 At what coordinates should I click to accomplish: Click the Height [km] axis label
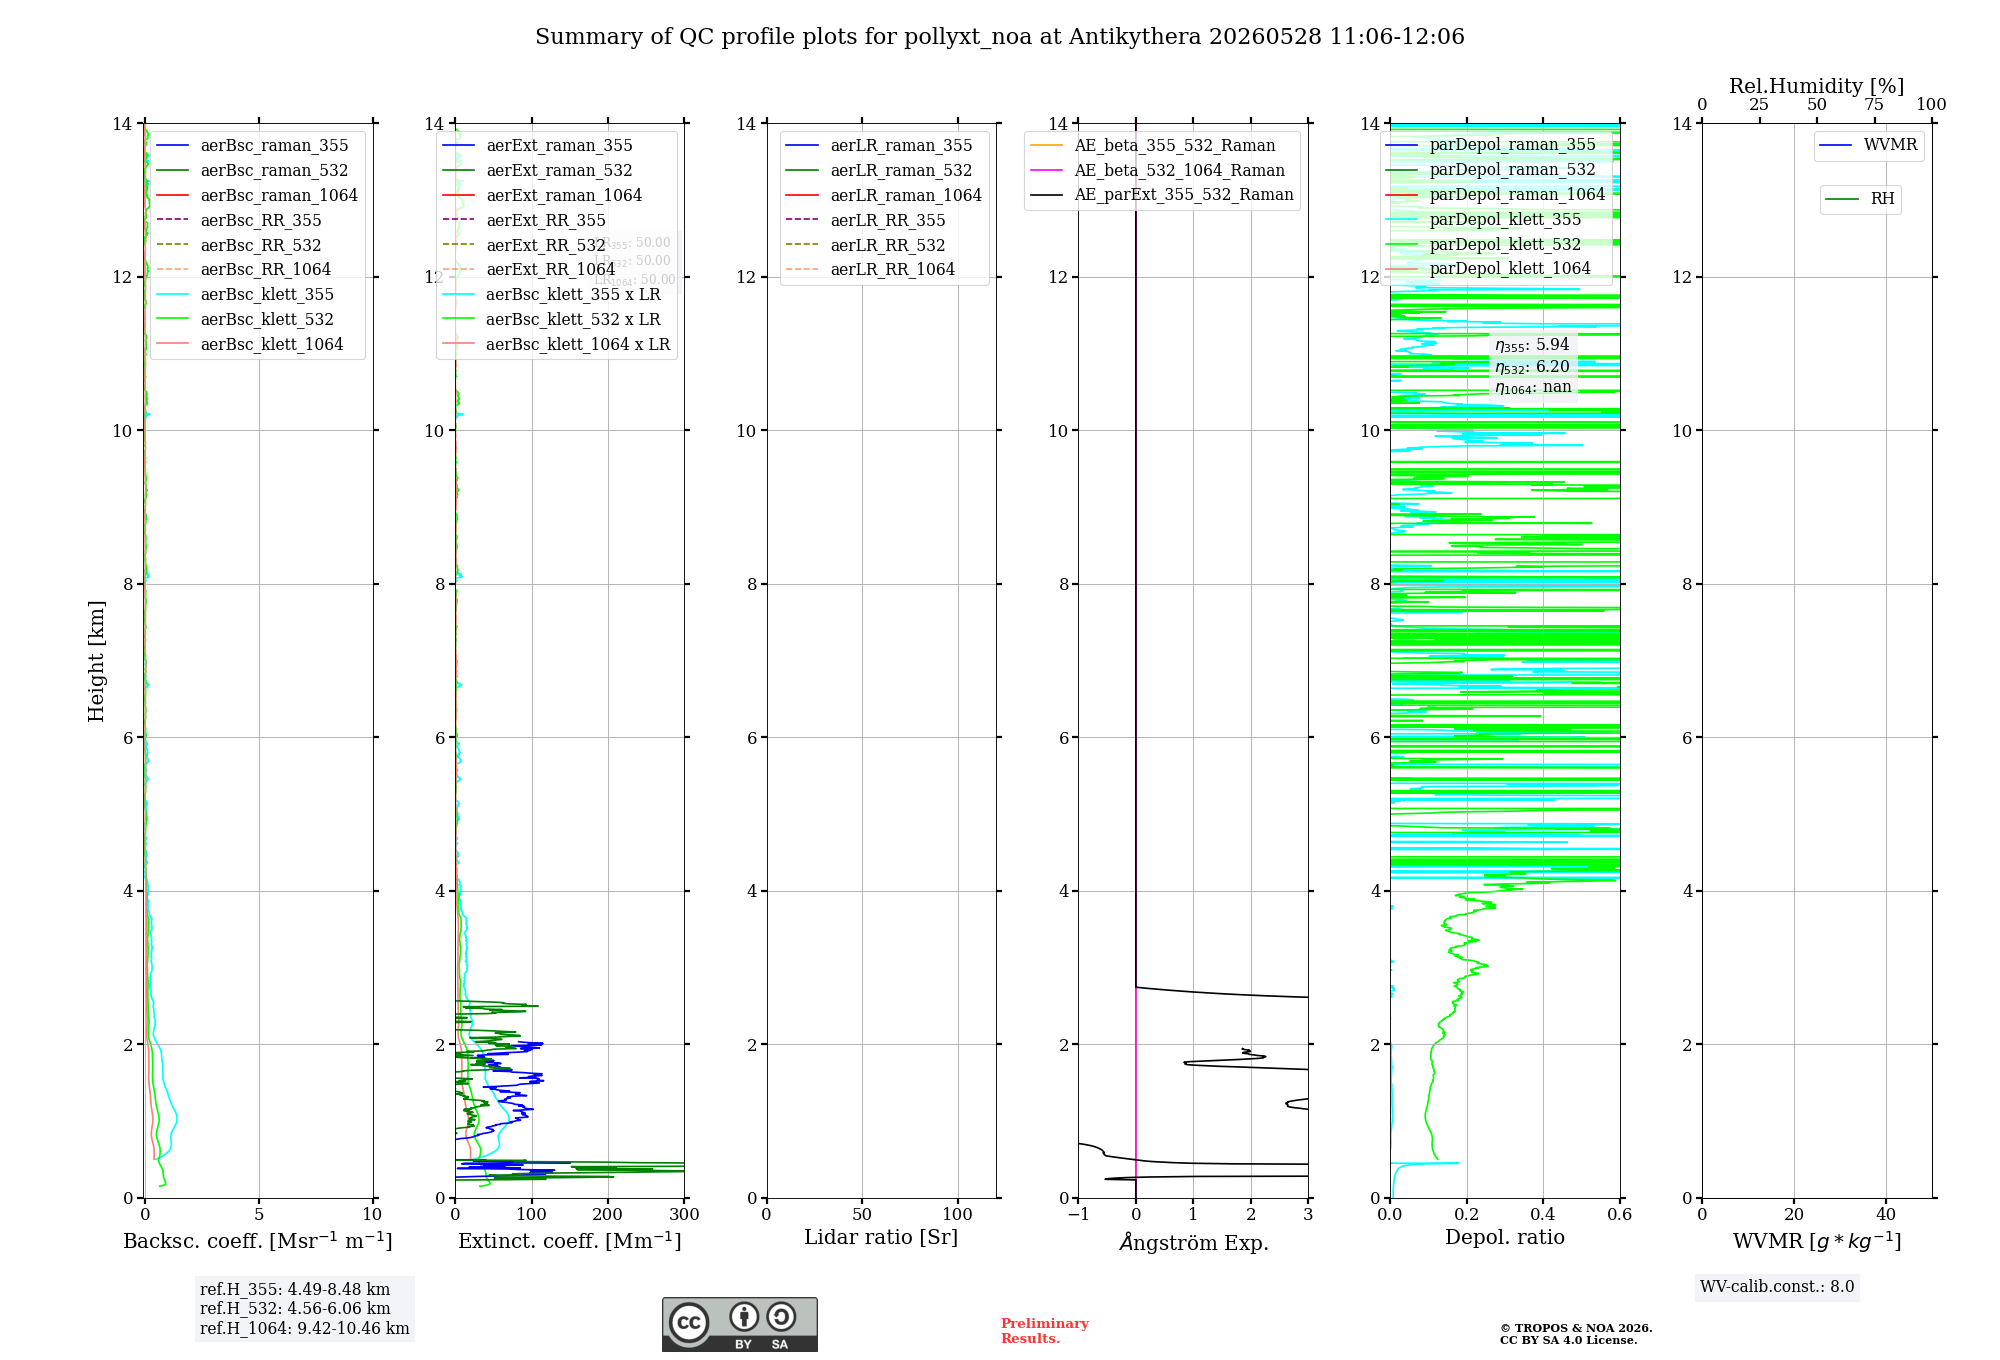[97, 661]
